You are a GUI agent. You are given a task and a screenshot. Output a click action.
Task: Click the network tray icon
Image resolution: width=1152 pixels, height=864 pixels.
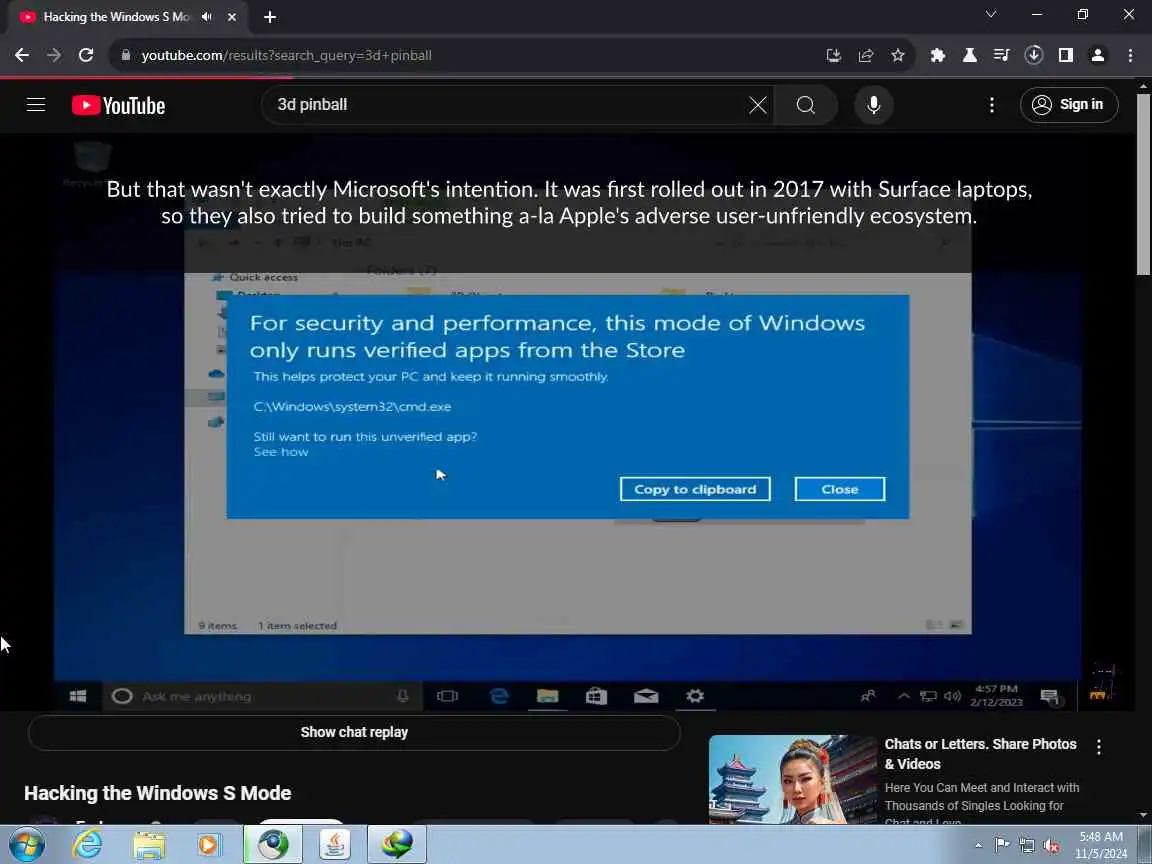(1026, 846)
